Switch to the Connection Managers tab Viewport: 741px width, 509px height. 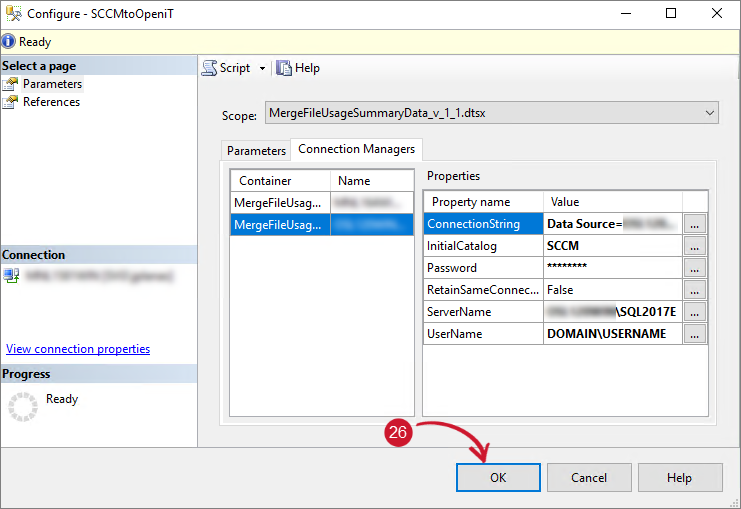tap(356, 149)
